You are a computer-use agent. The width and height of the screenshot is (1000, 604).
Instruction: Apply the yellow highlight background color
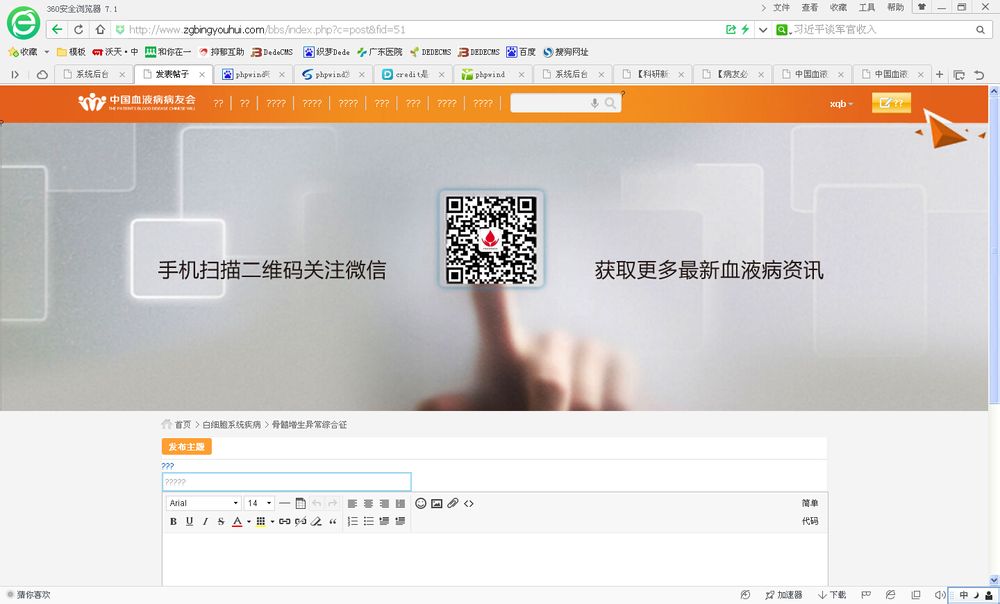(x=260, y=521)
